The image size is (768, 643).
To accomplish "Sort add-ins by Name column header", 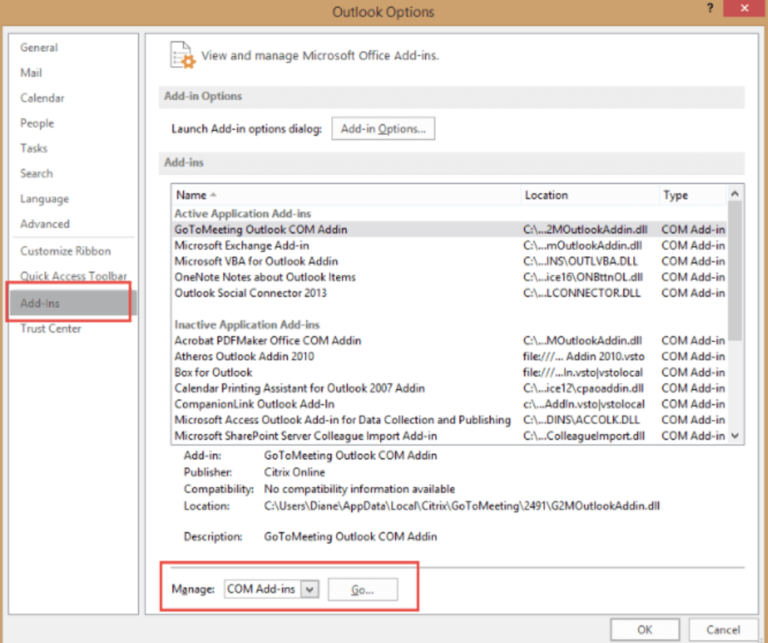I will pyautogui.click(x=346, y=195).
